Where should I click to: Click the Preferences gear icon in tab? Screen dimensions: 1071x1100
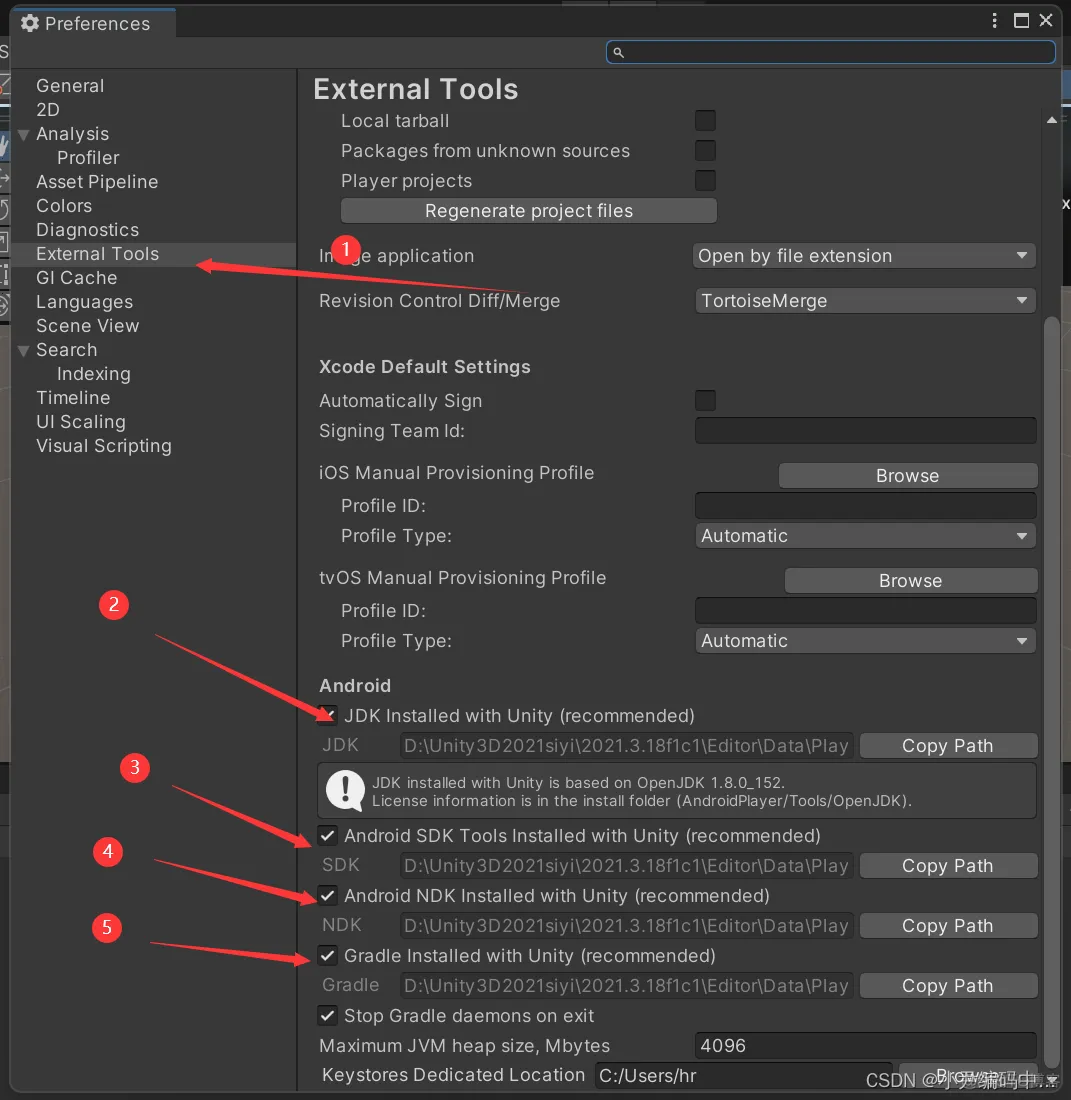pyautogui.click(x=29, y=23)
